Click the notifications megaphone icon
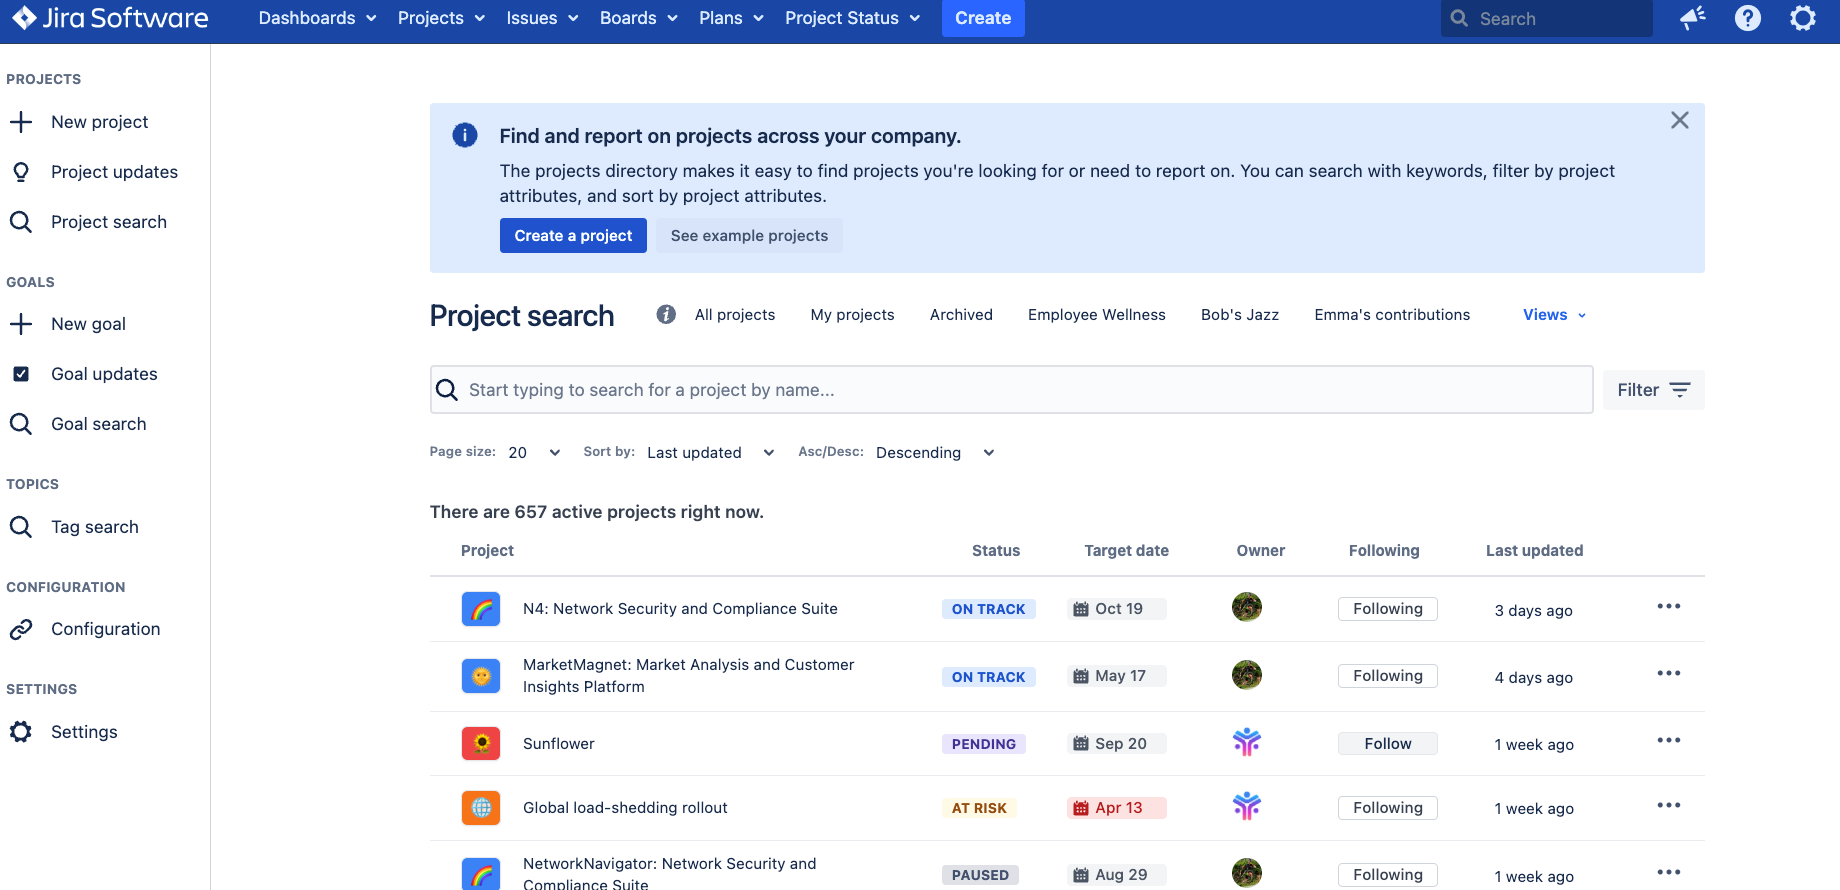This screenshot has height=890, width=1840. (x=1692, y=18)
